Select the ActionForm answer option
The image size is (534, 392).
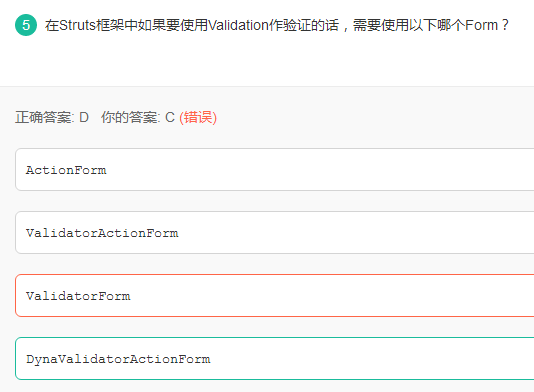click(x=274, y=170)
